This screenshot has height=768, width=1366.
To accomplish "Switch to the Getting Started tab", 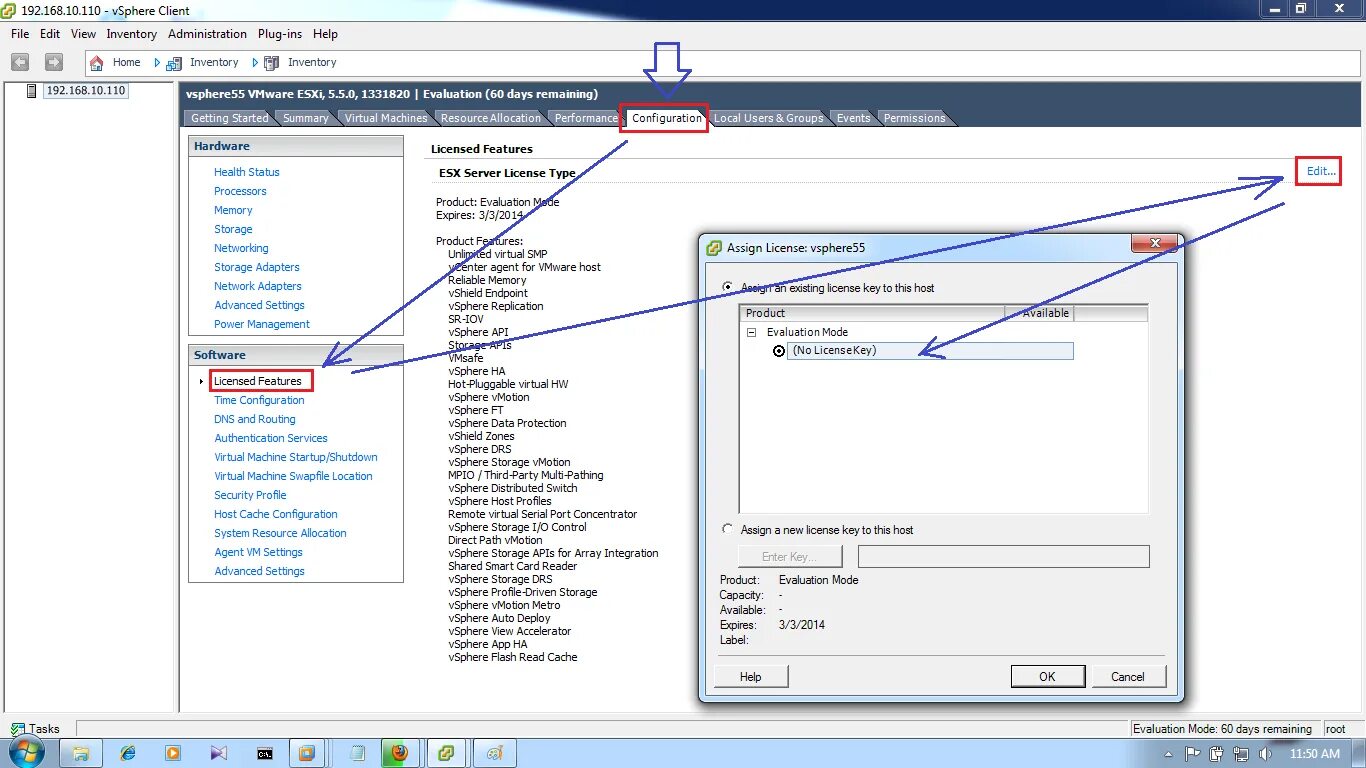I will click(x=230, y=118).
